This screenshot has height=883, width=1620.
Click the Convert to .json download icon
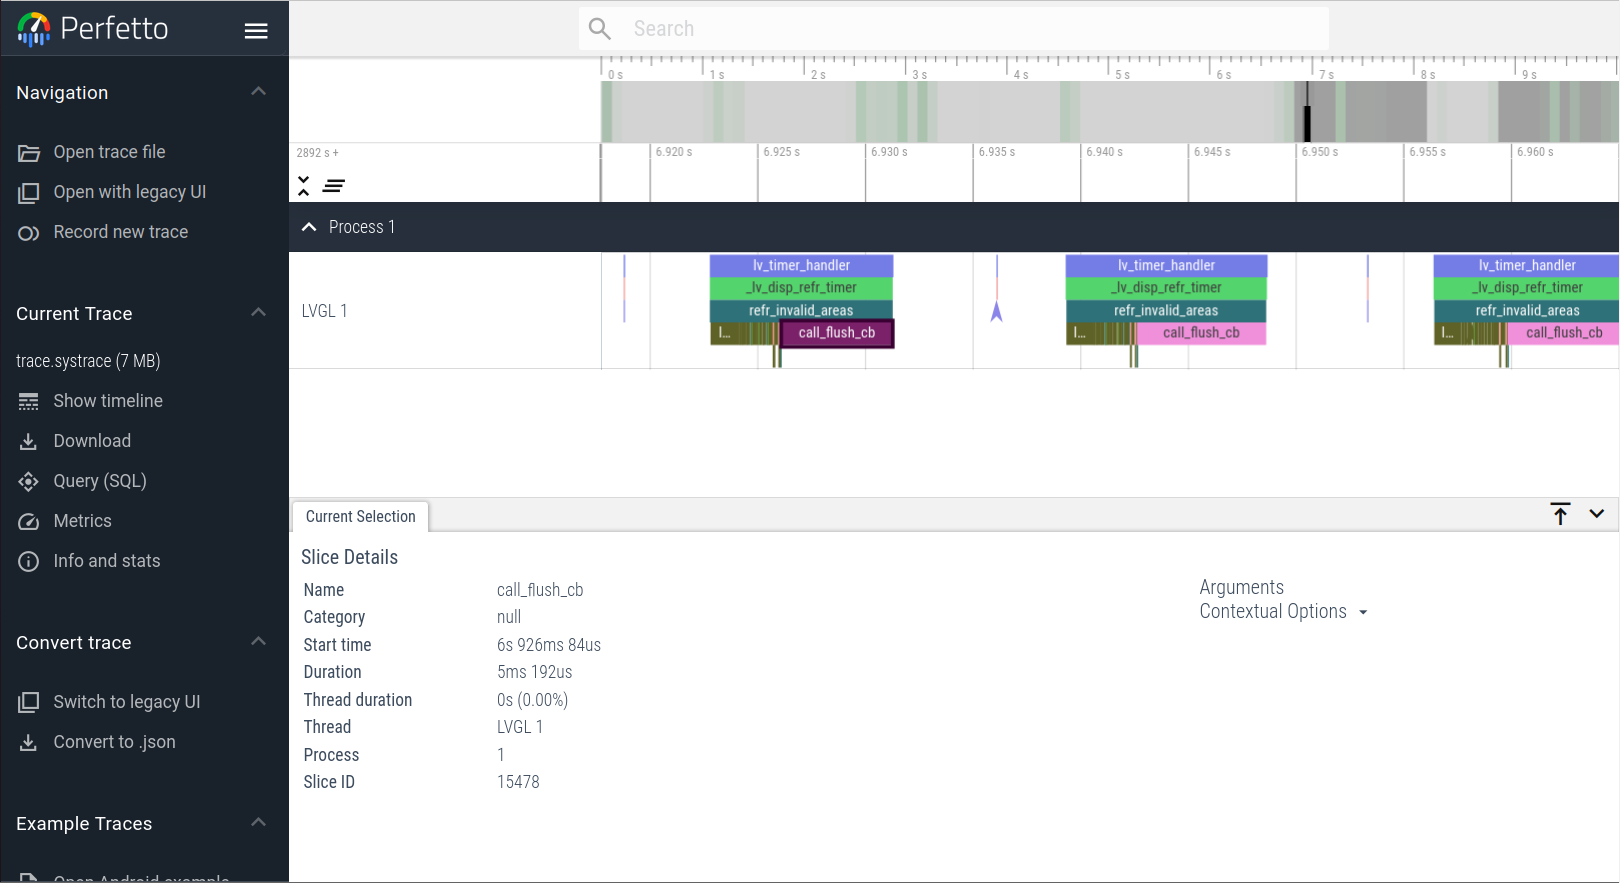point(29,743)
